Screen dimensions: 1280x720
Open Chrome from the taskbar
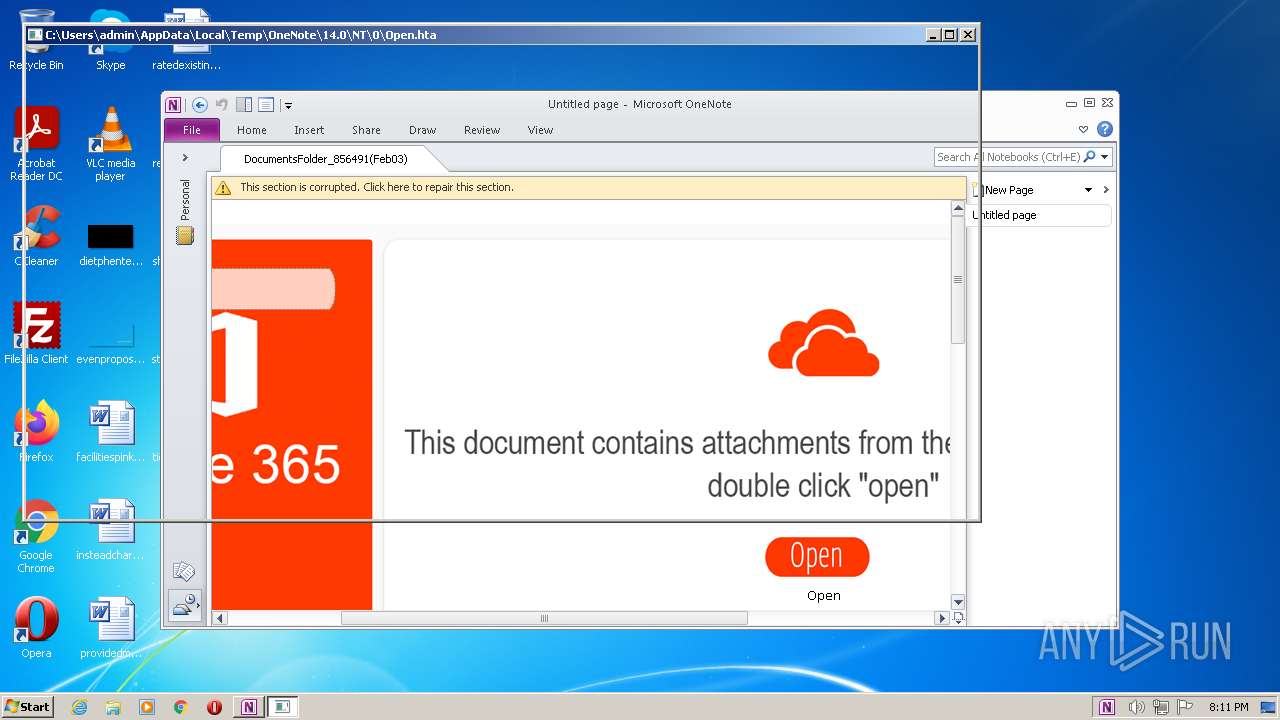tap(180, 707)
